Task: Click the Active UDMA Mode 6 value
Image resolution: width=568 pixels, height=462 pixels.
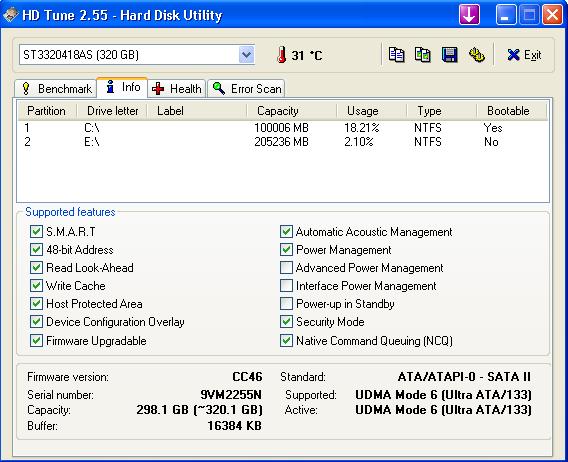Action: coord(443,410)
